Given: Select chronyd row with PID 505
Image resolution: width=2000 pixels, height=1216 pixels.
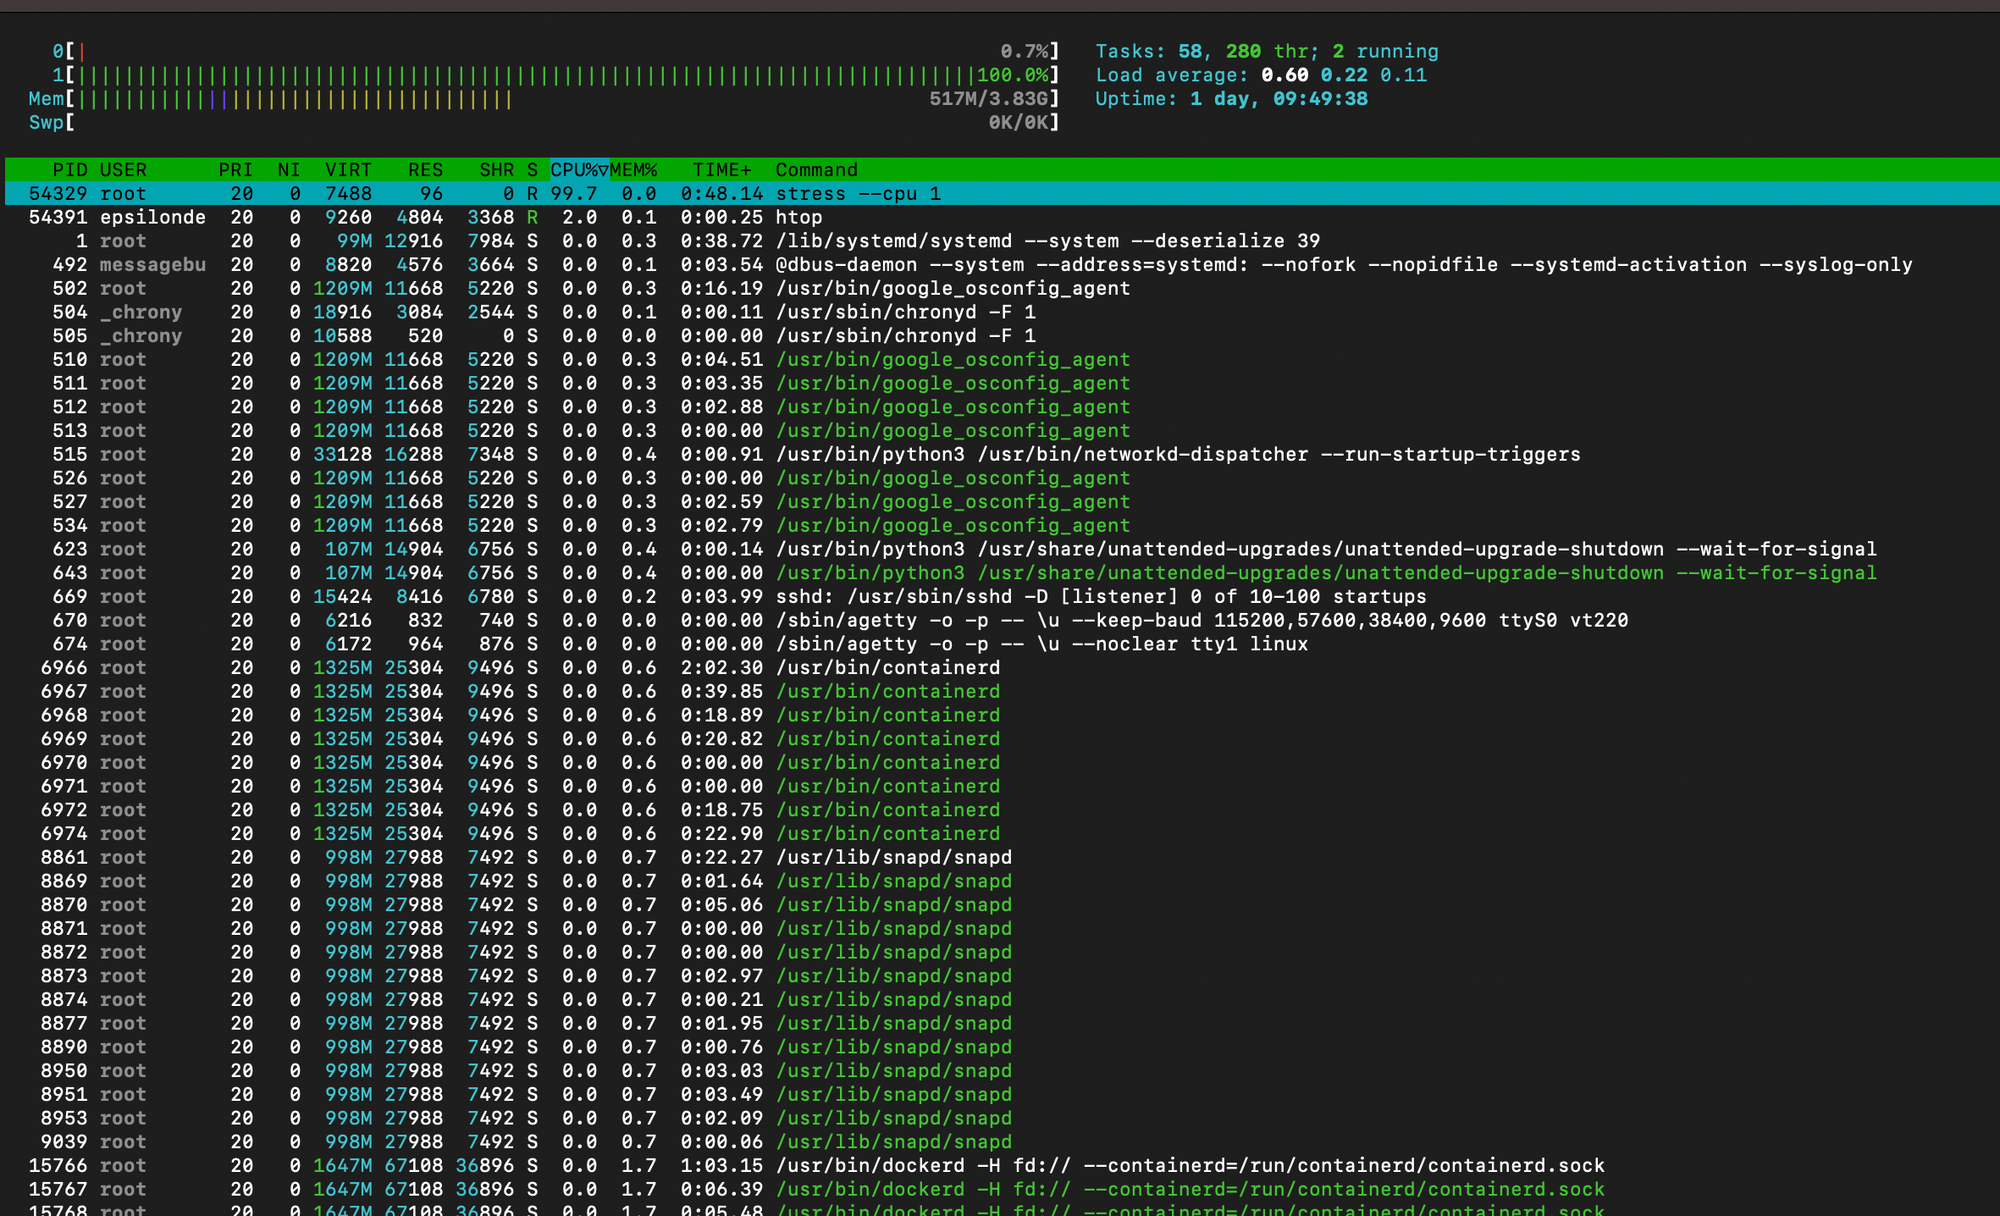Looking at the screenshot, I should [1002, 336].
